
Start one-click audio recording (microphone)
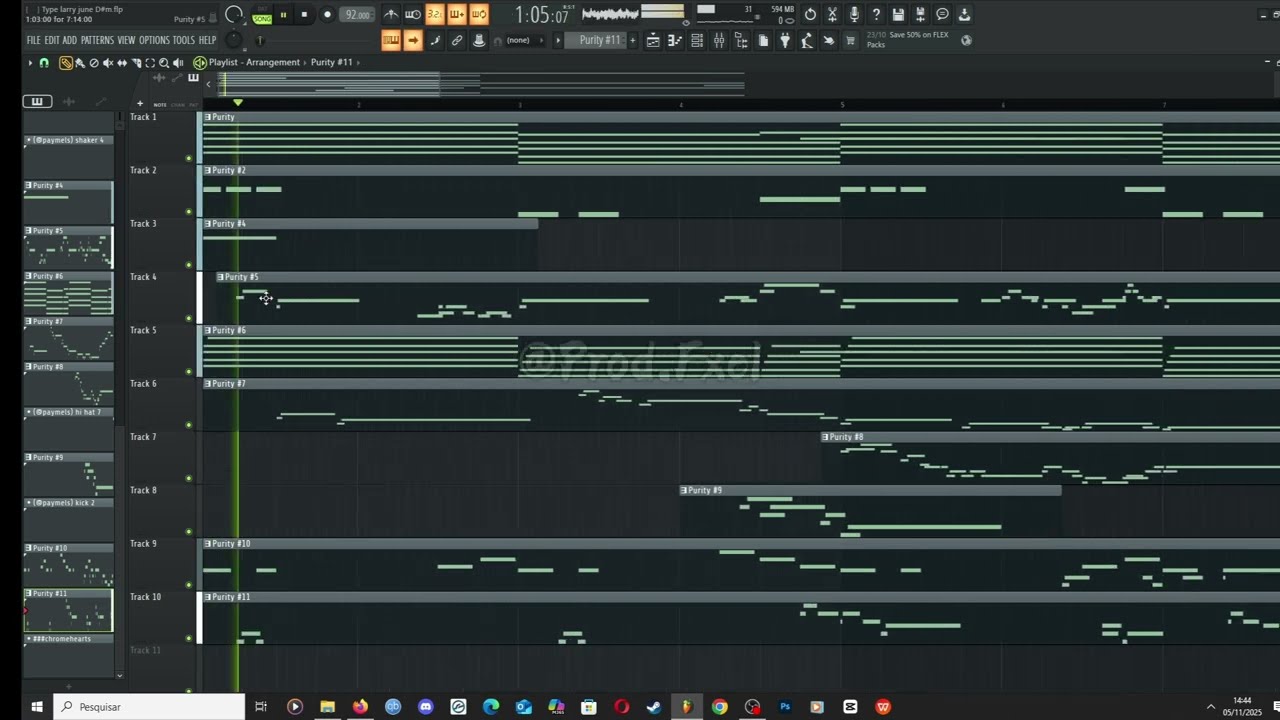coord(854,15)
